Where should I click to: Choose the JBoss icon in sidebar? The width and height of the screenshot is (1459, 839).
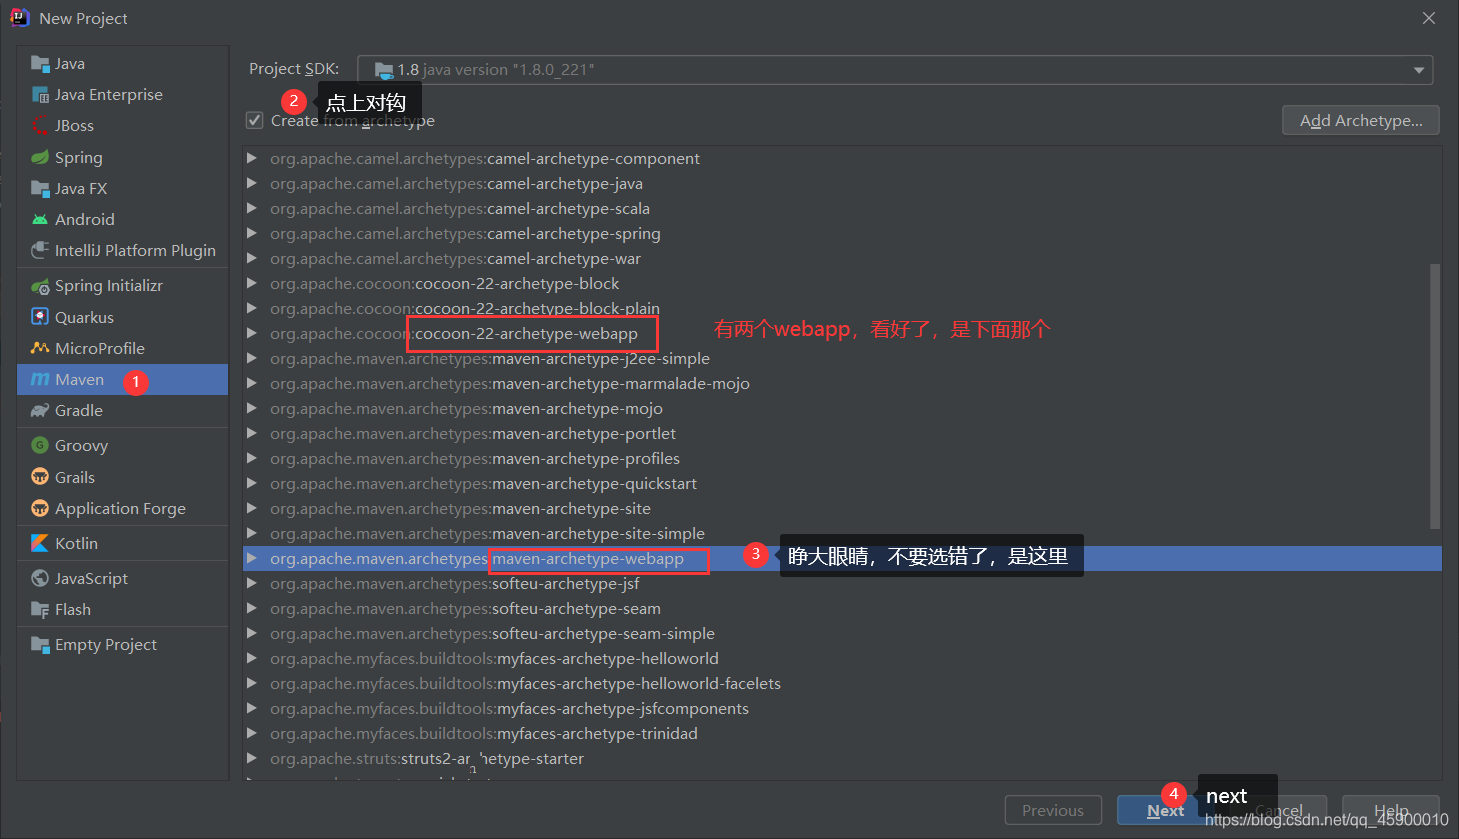coord(40,126)
